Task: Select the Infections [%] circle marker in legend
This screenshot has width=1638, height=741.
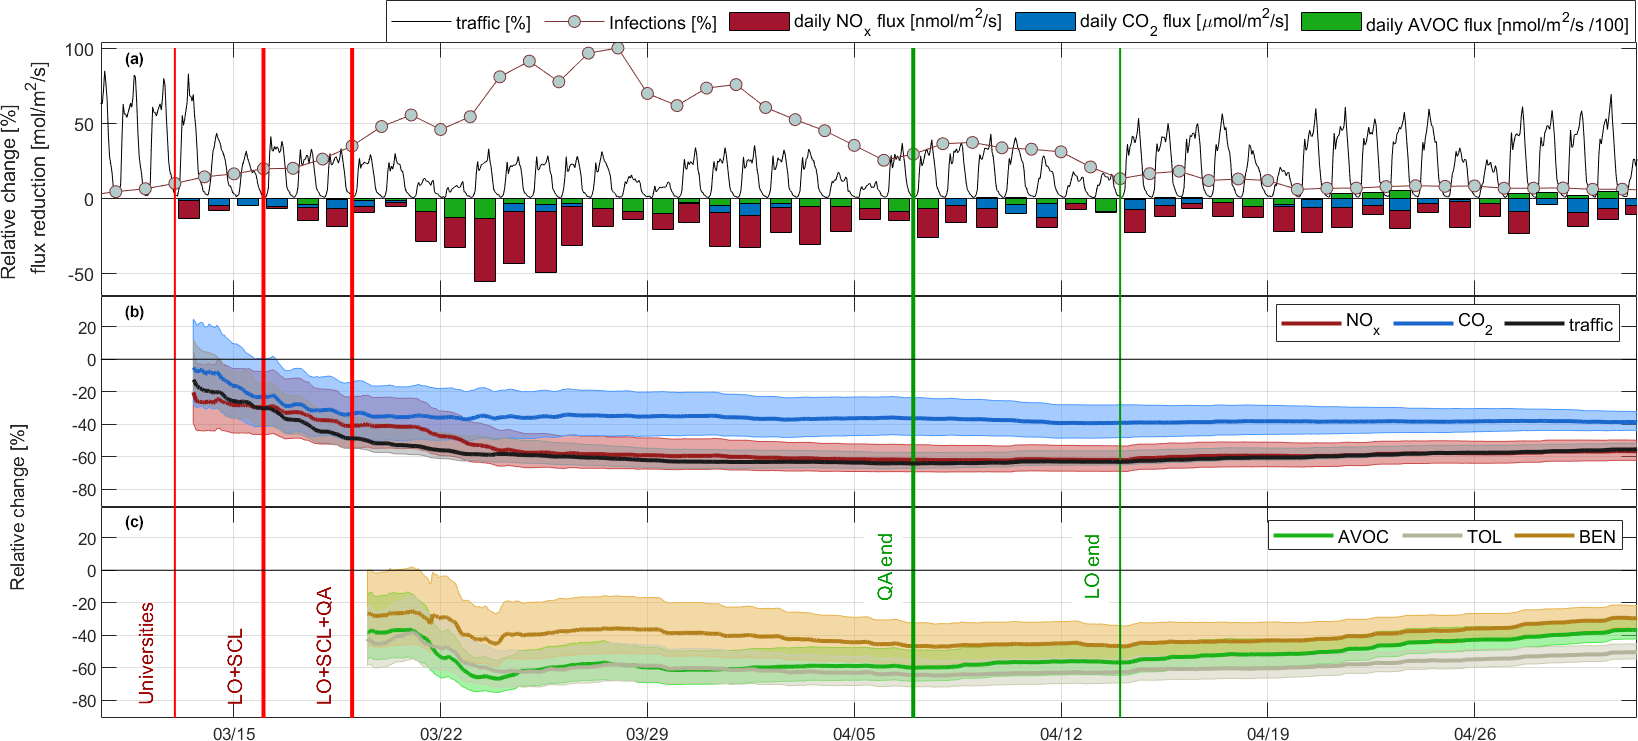Action: 575,22
